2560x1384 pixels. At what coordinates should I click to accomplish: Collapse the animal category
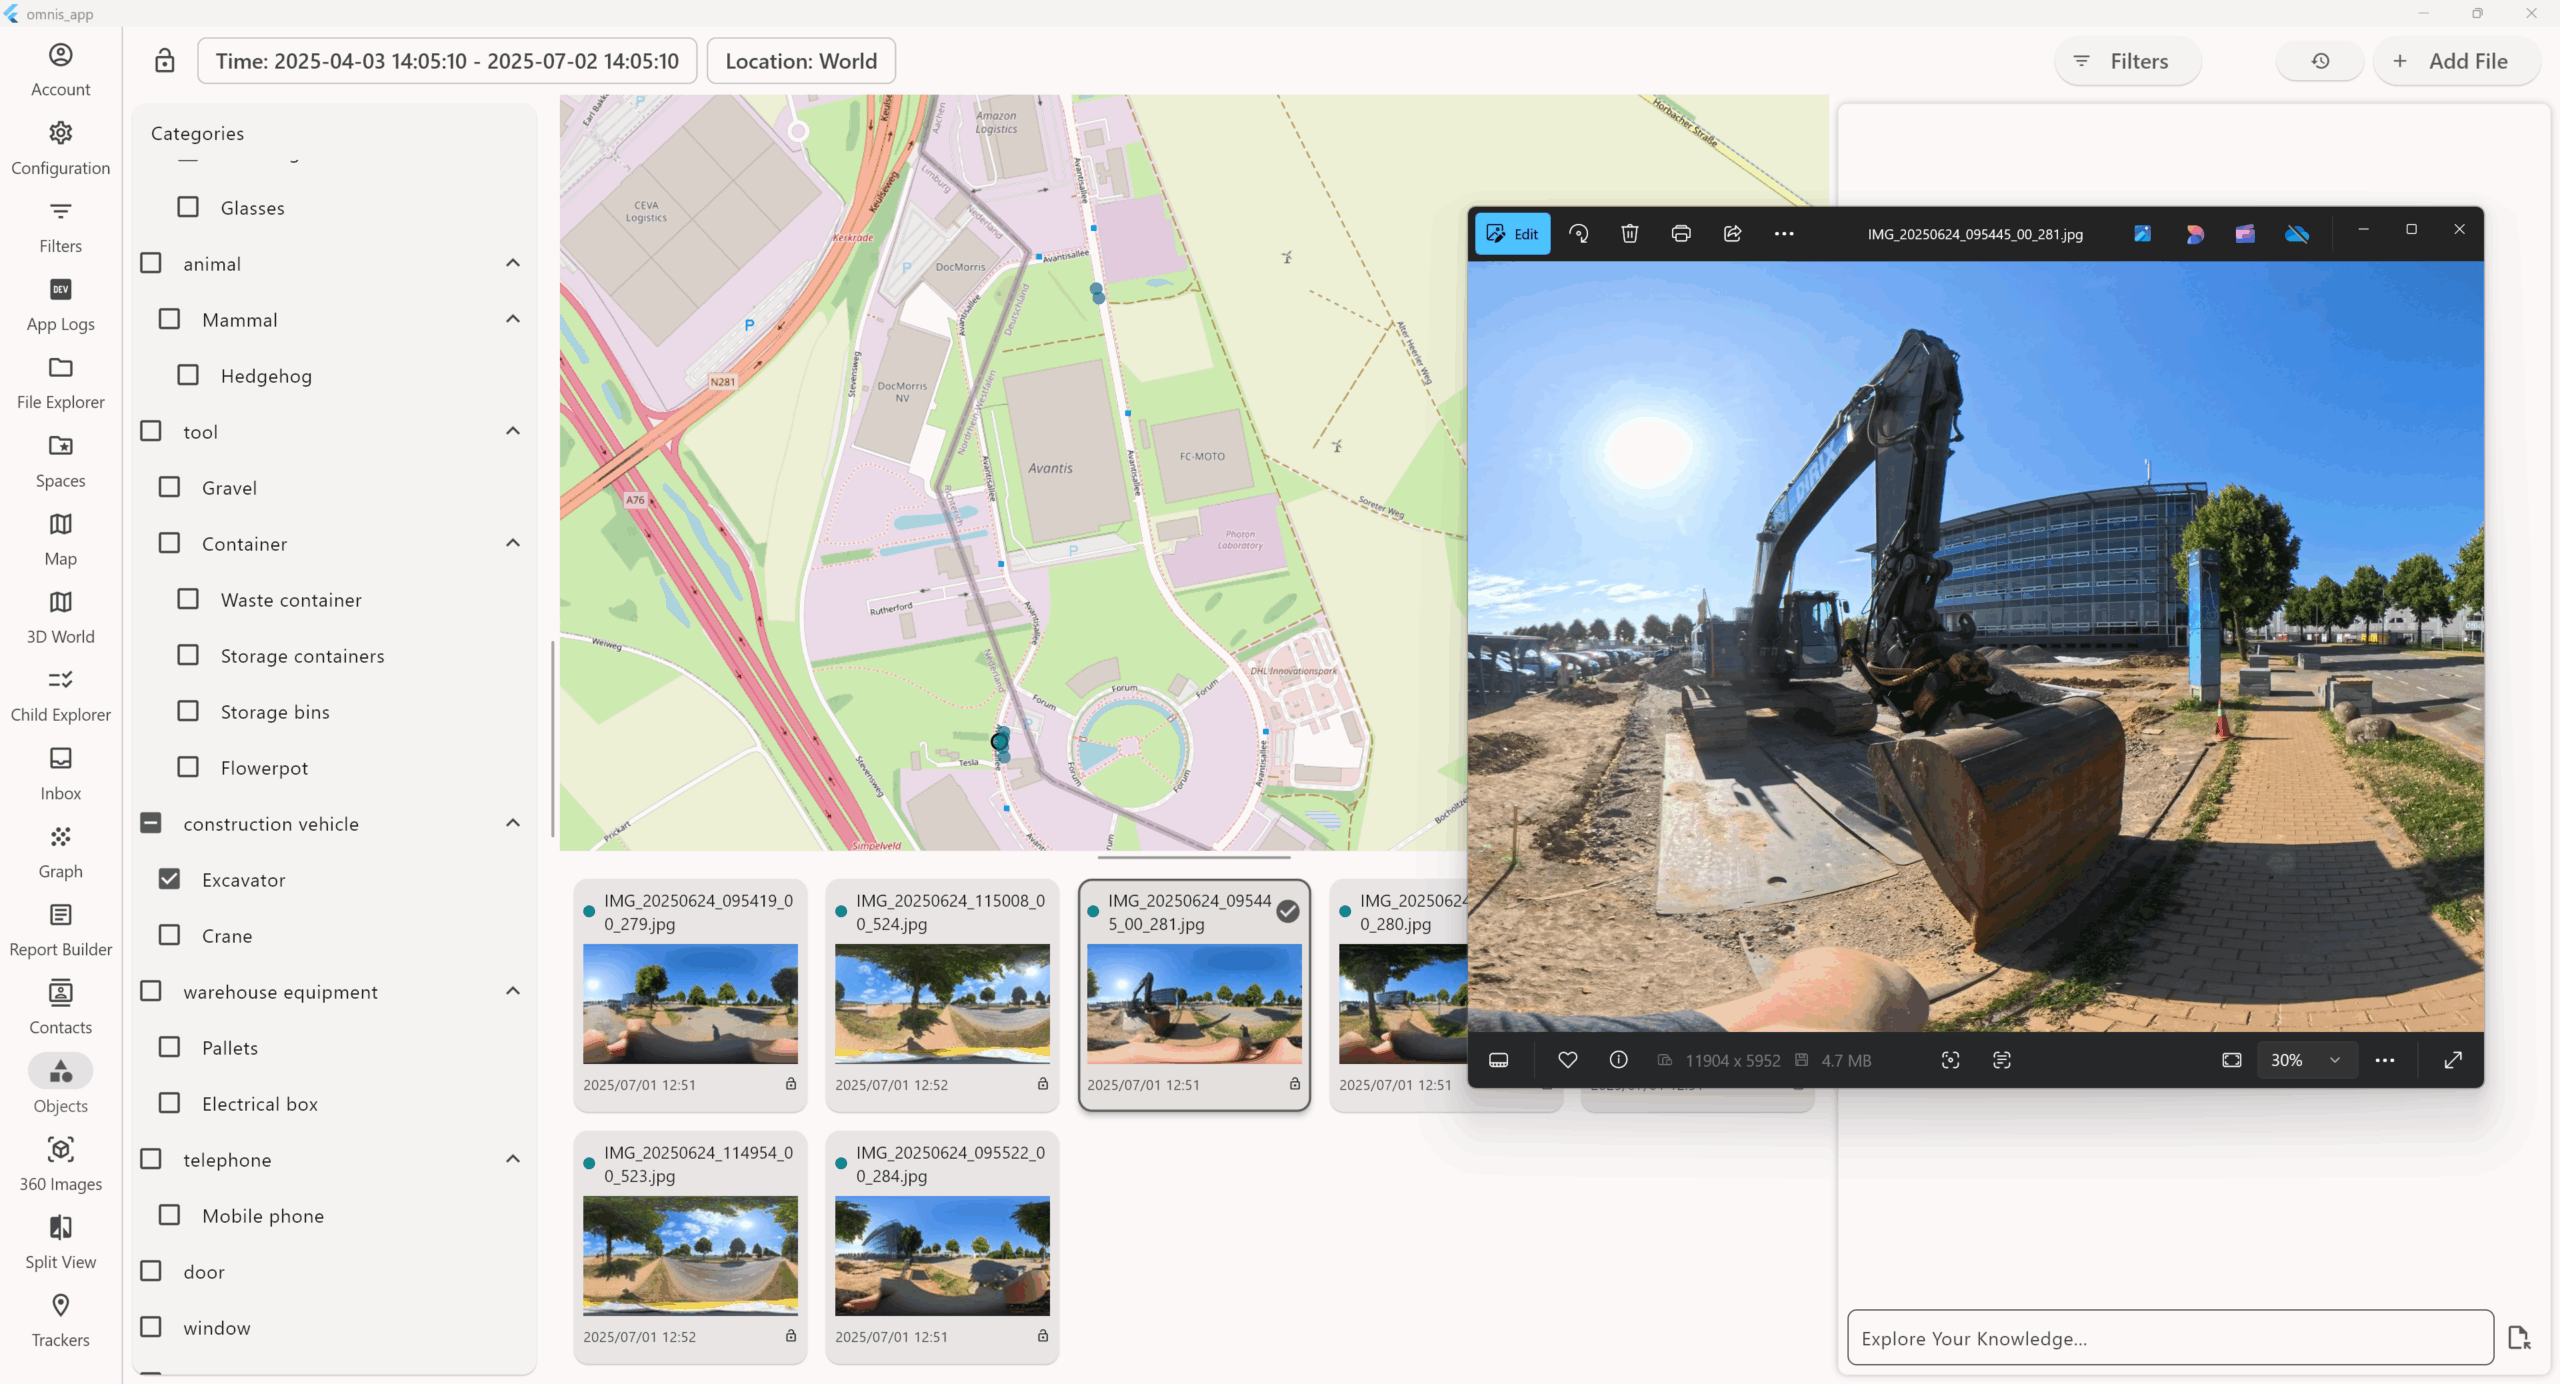click(x=513, y=263)
